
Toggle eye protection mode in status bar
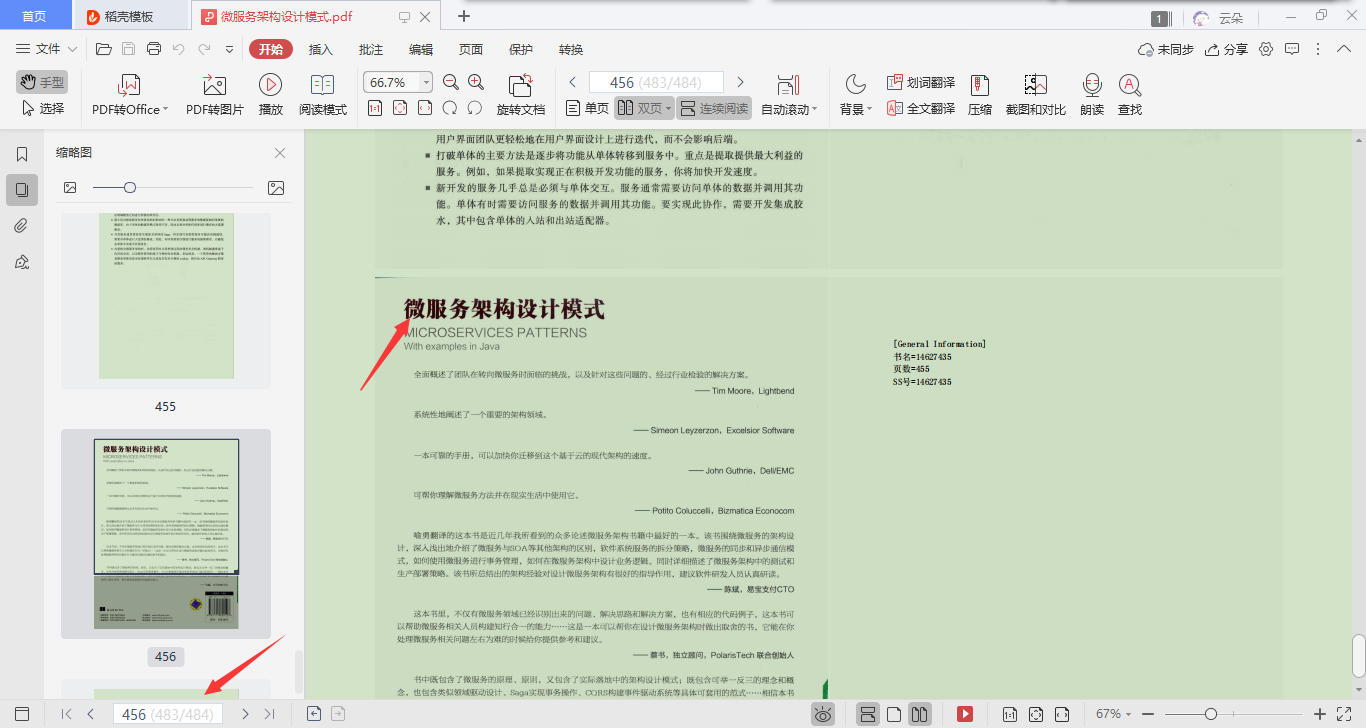point(823,714)
